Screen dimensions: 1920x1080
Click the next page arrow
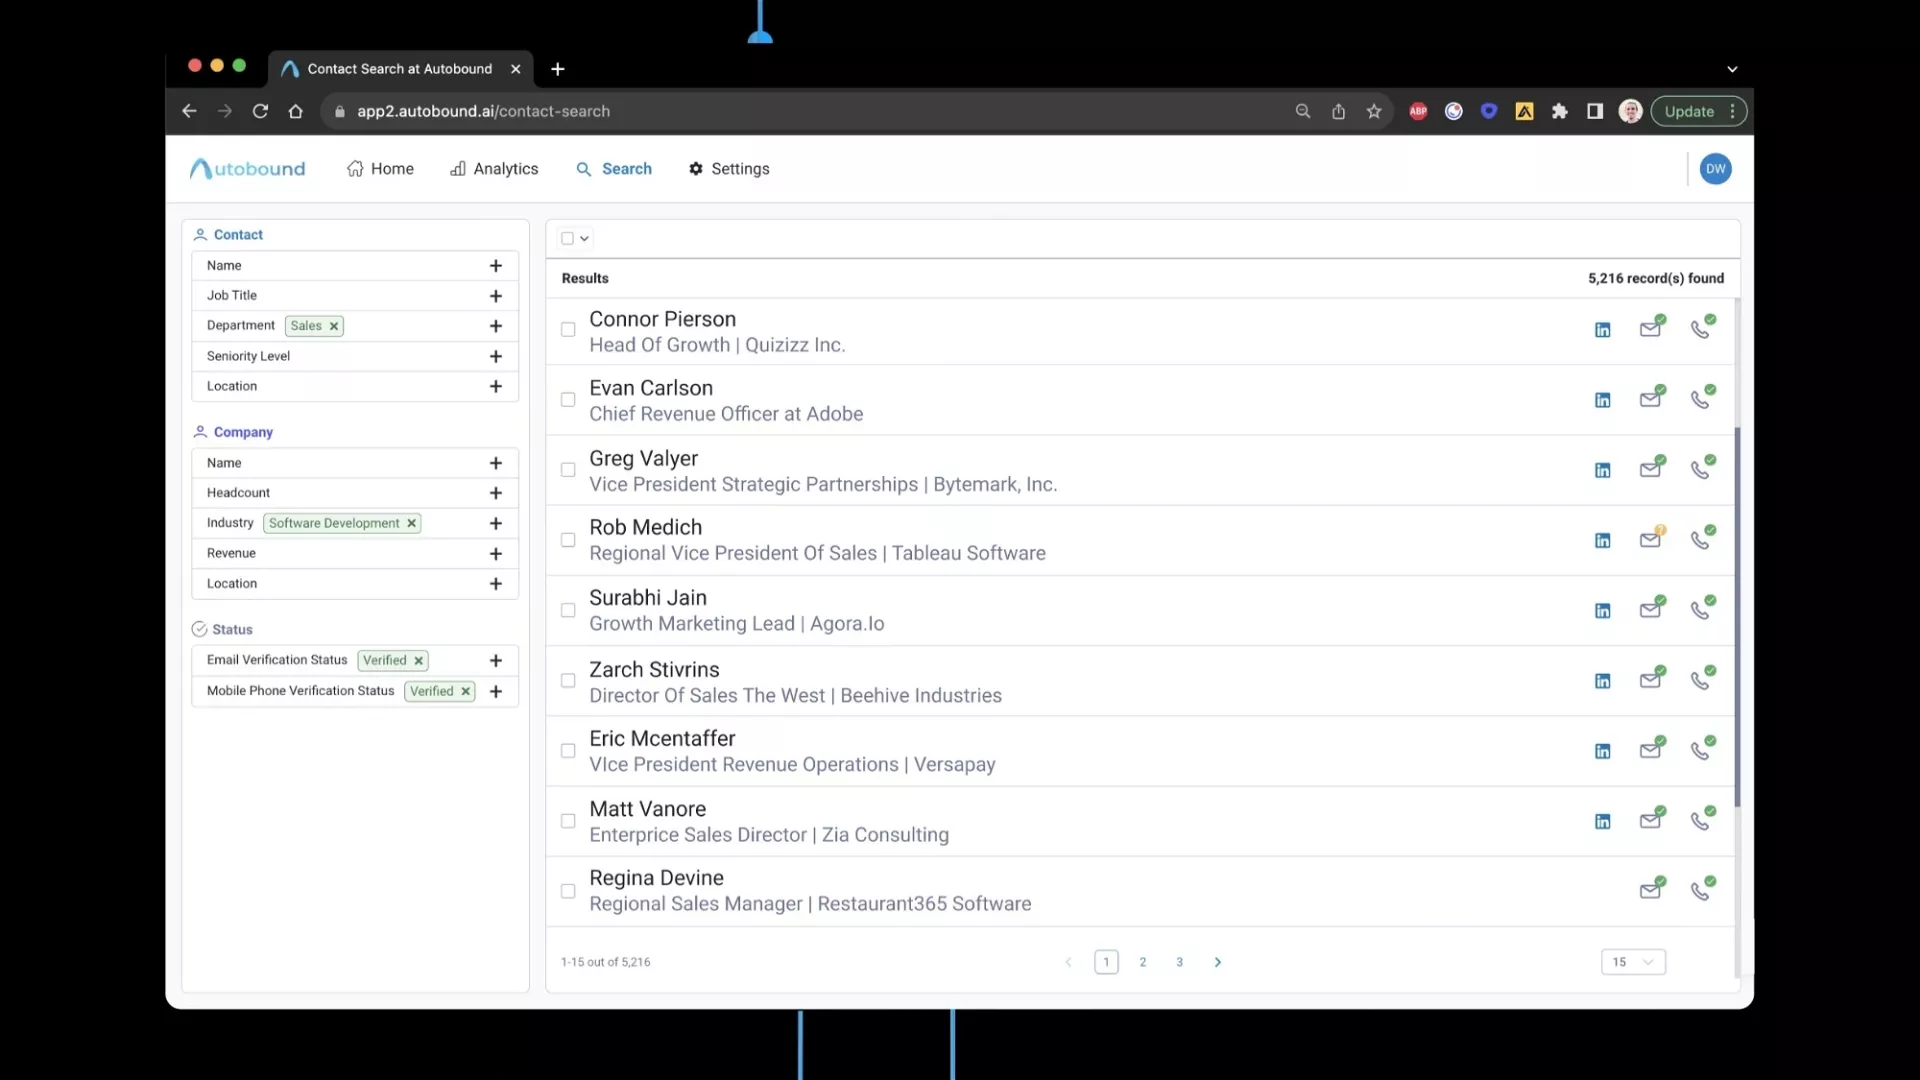point(1217,962)
